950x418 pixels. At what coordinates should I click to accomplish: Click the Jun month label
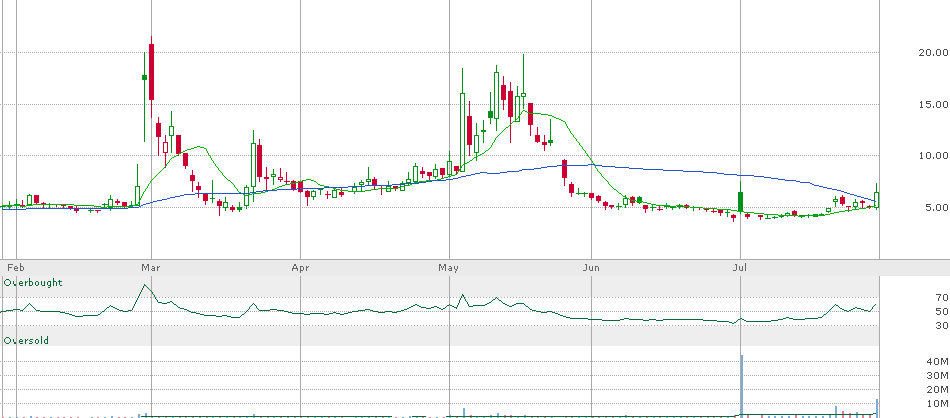point(591,268)
